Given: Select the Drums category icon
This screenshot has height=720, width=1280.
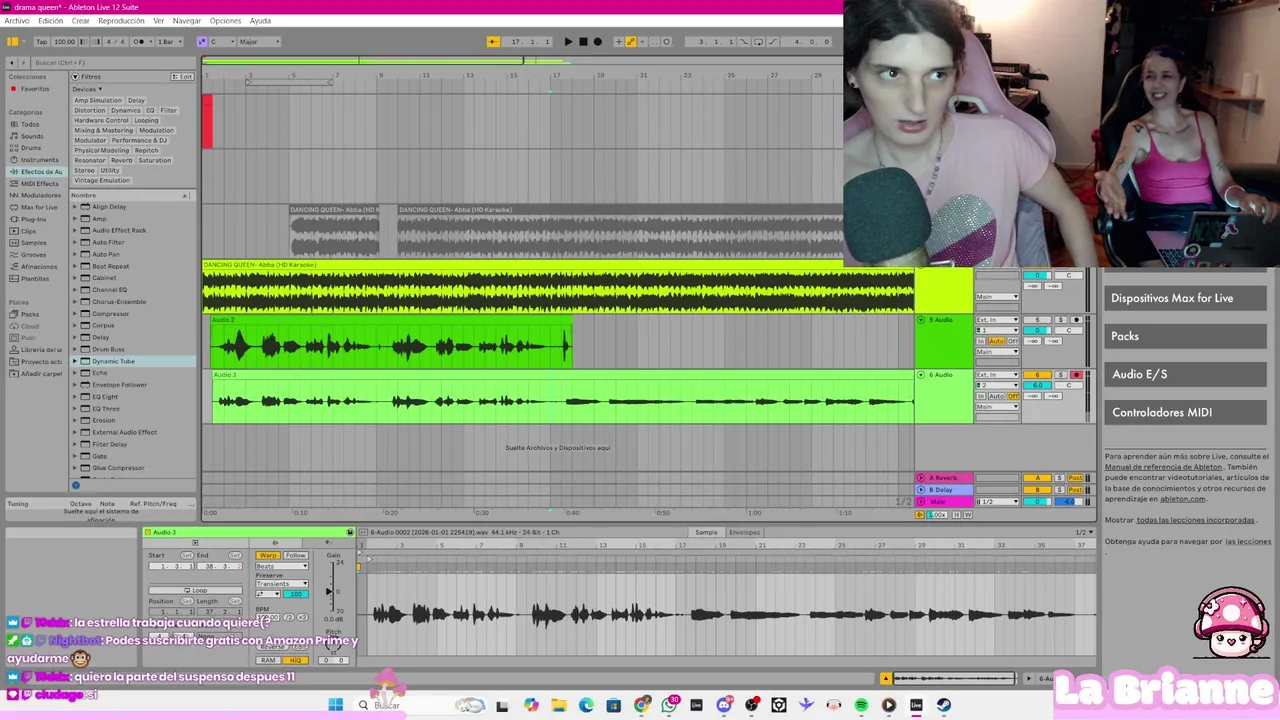Looking at the screenshot, I should click(14, 148).
